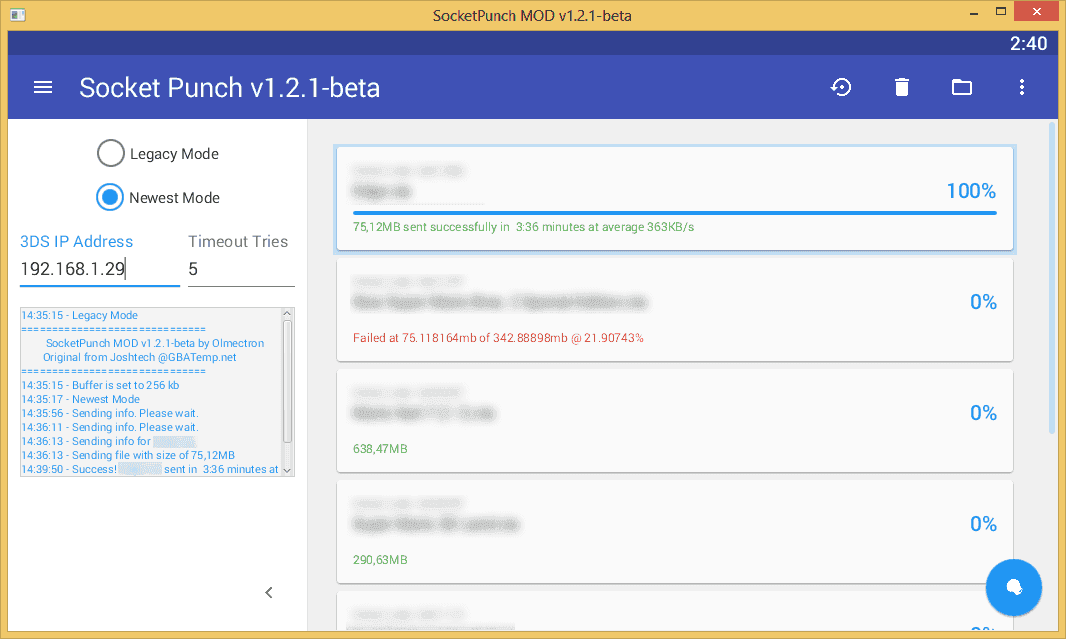Select the 638,47MB file card

click(674, 421)
